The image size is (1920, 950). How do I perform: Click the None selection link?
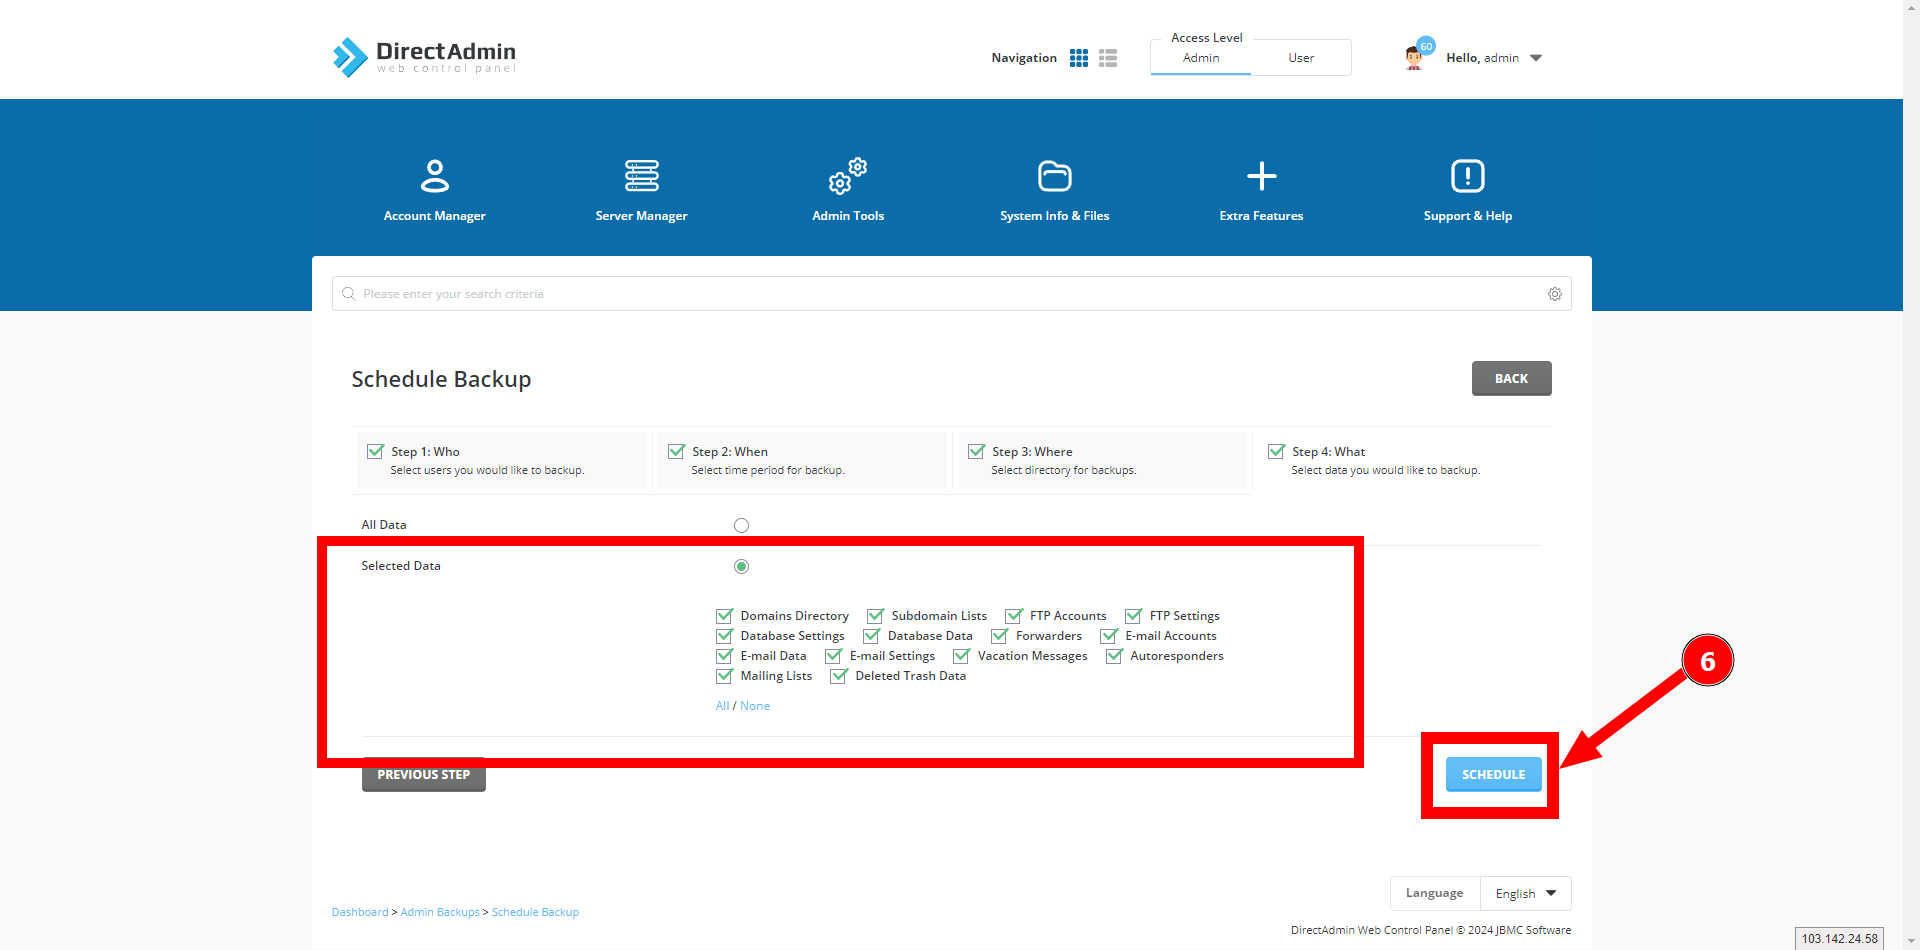point(755,706)
